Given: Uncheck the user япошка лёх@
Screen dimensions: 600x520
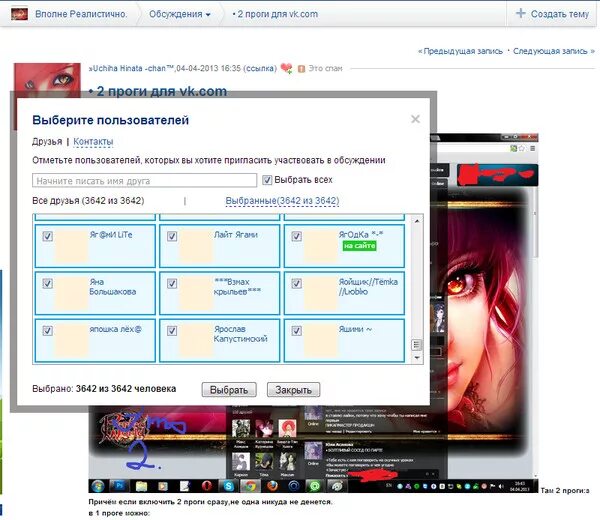Looking at the screenshot, I should 47,331.
